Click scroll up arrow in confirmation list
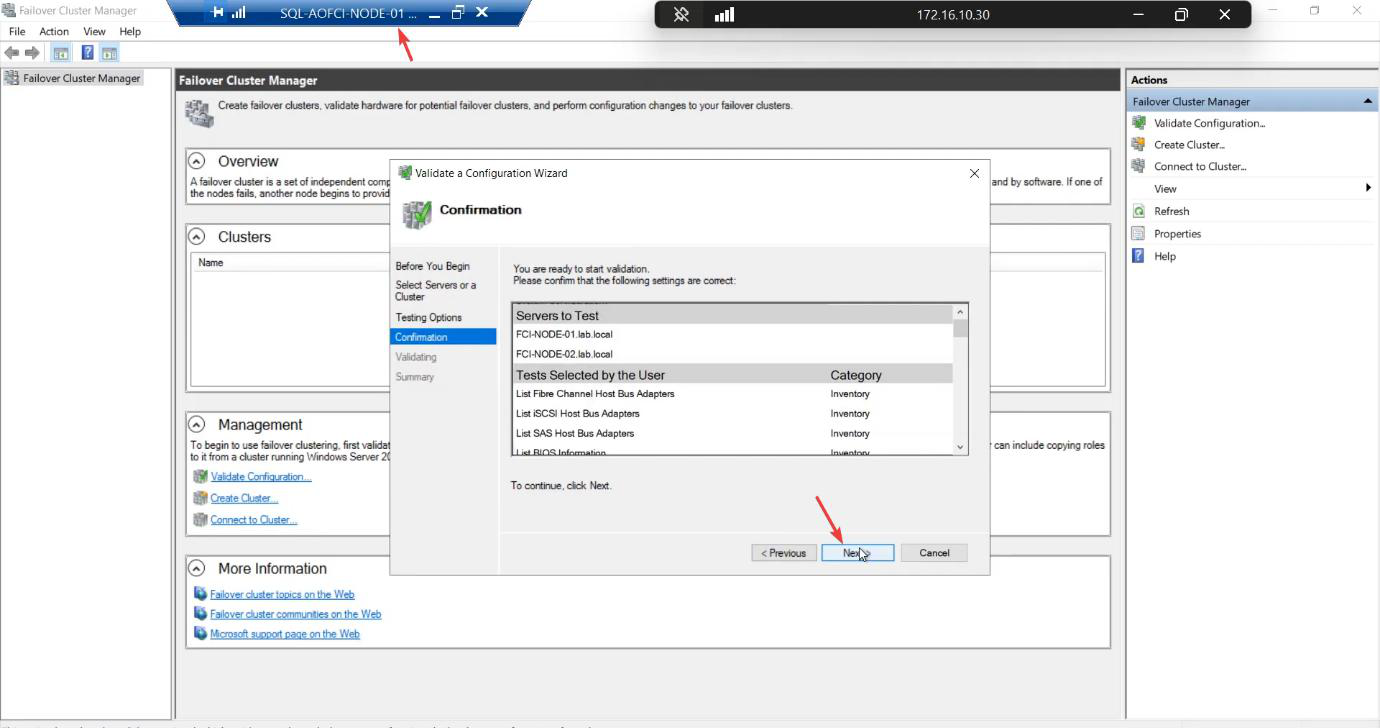1380x728 pixels. (x=961, y=312)
